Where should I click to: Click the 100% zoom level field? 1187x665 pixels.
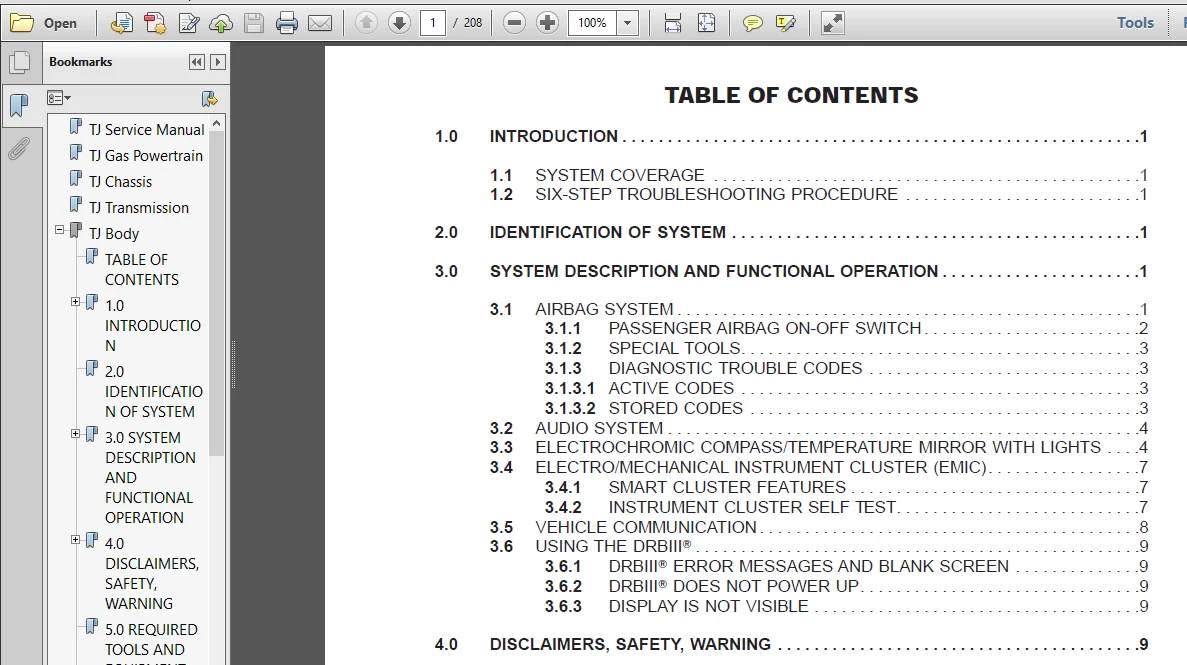[593, 23]
